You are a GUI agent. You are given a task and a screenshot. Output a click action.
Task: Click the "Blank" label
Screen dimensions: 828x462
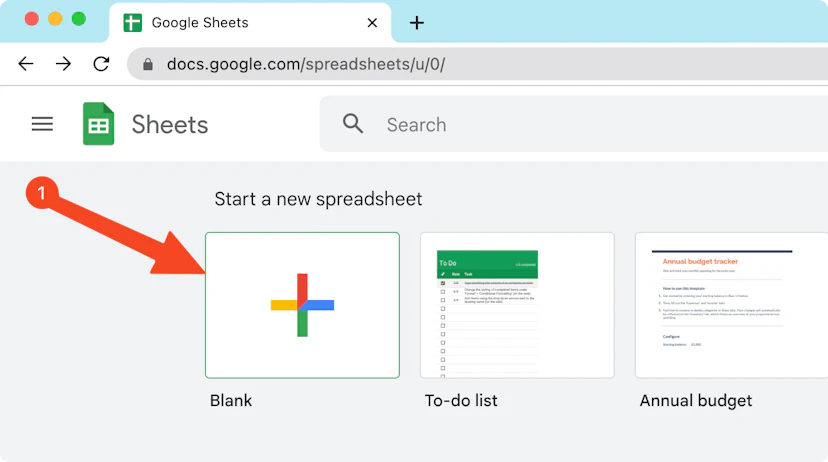tap(231, 400)
